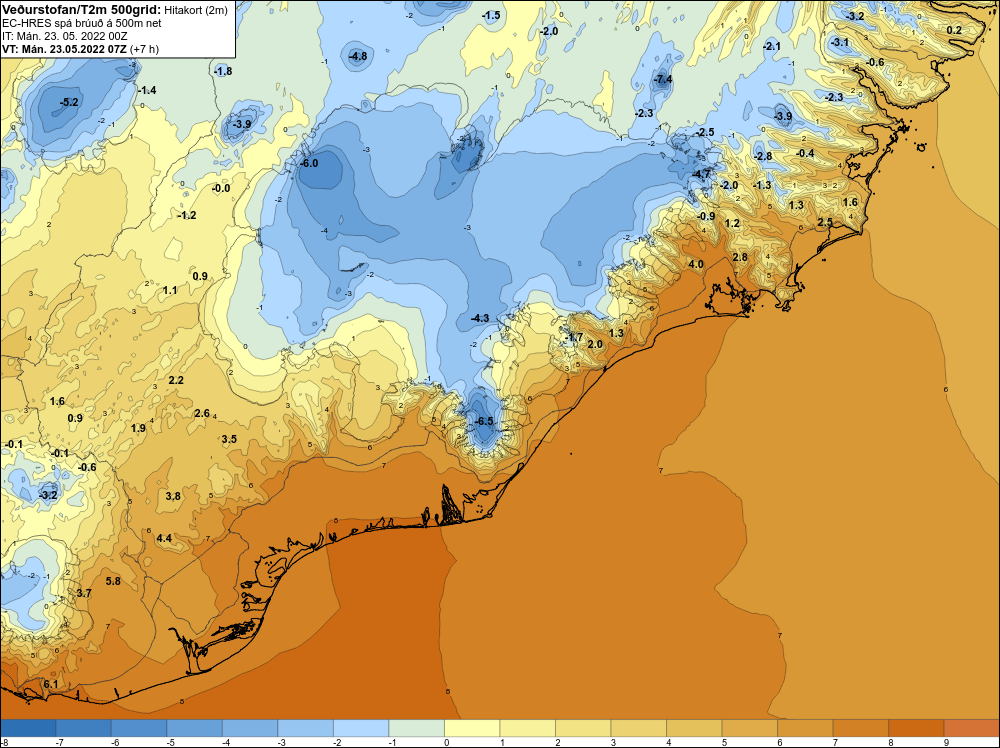Pick the -1.5 temperature label
The width and height of the screenshot is (1000, 748).
pyautogui.click(x=491, y=15)
